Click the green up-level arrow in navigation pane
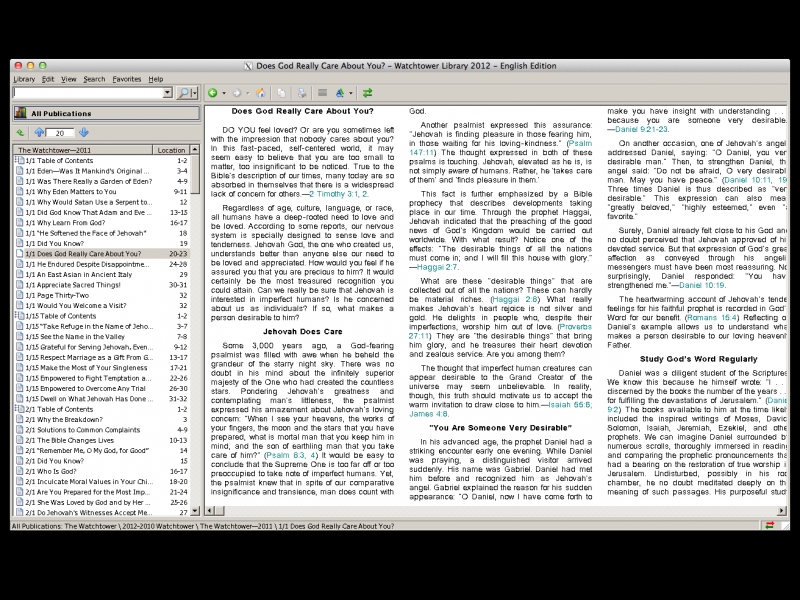 [20, 133]
